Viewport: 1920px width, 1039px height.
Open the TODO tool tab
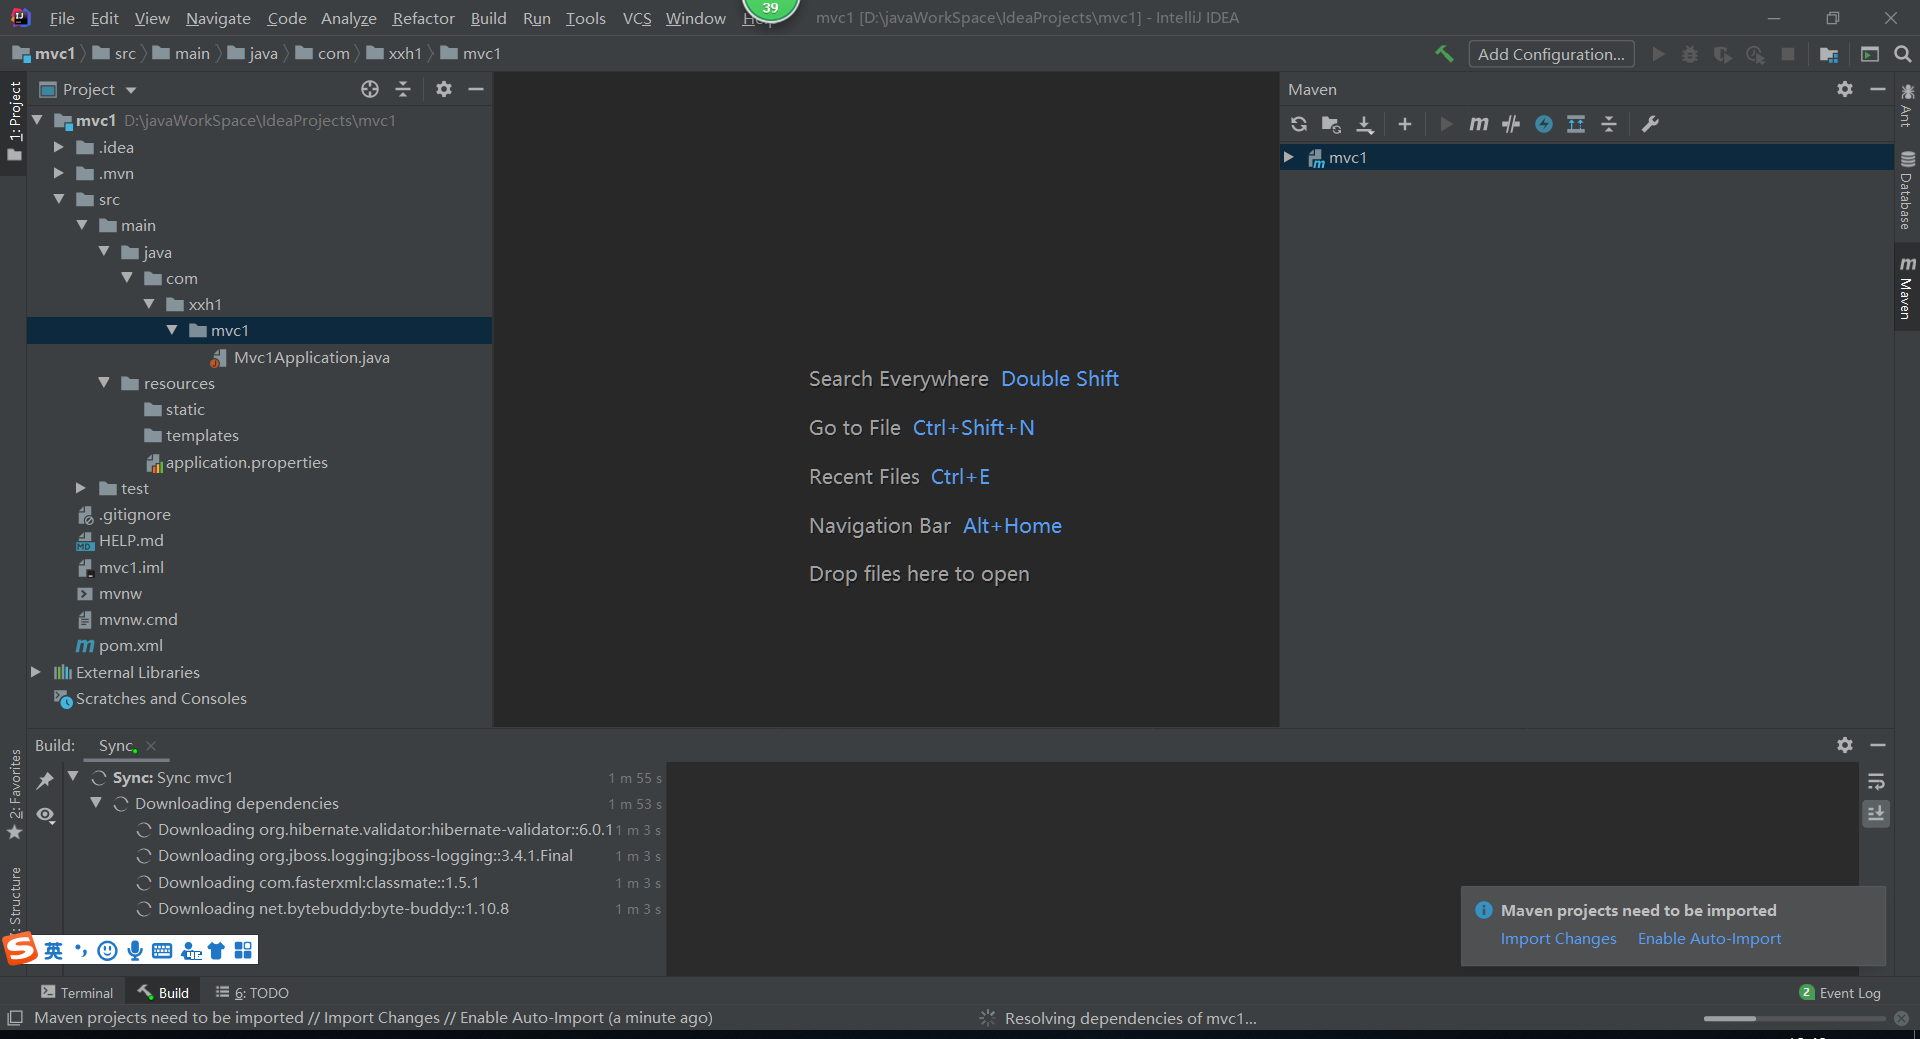point(252,992)
